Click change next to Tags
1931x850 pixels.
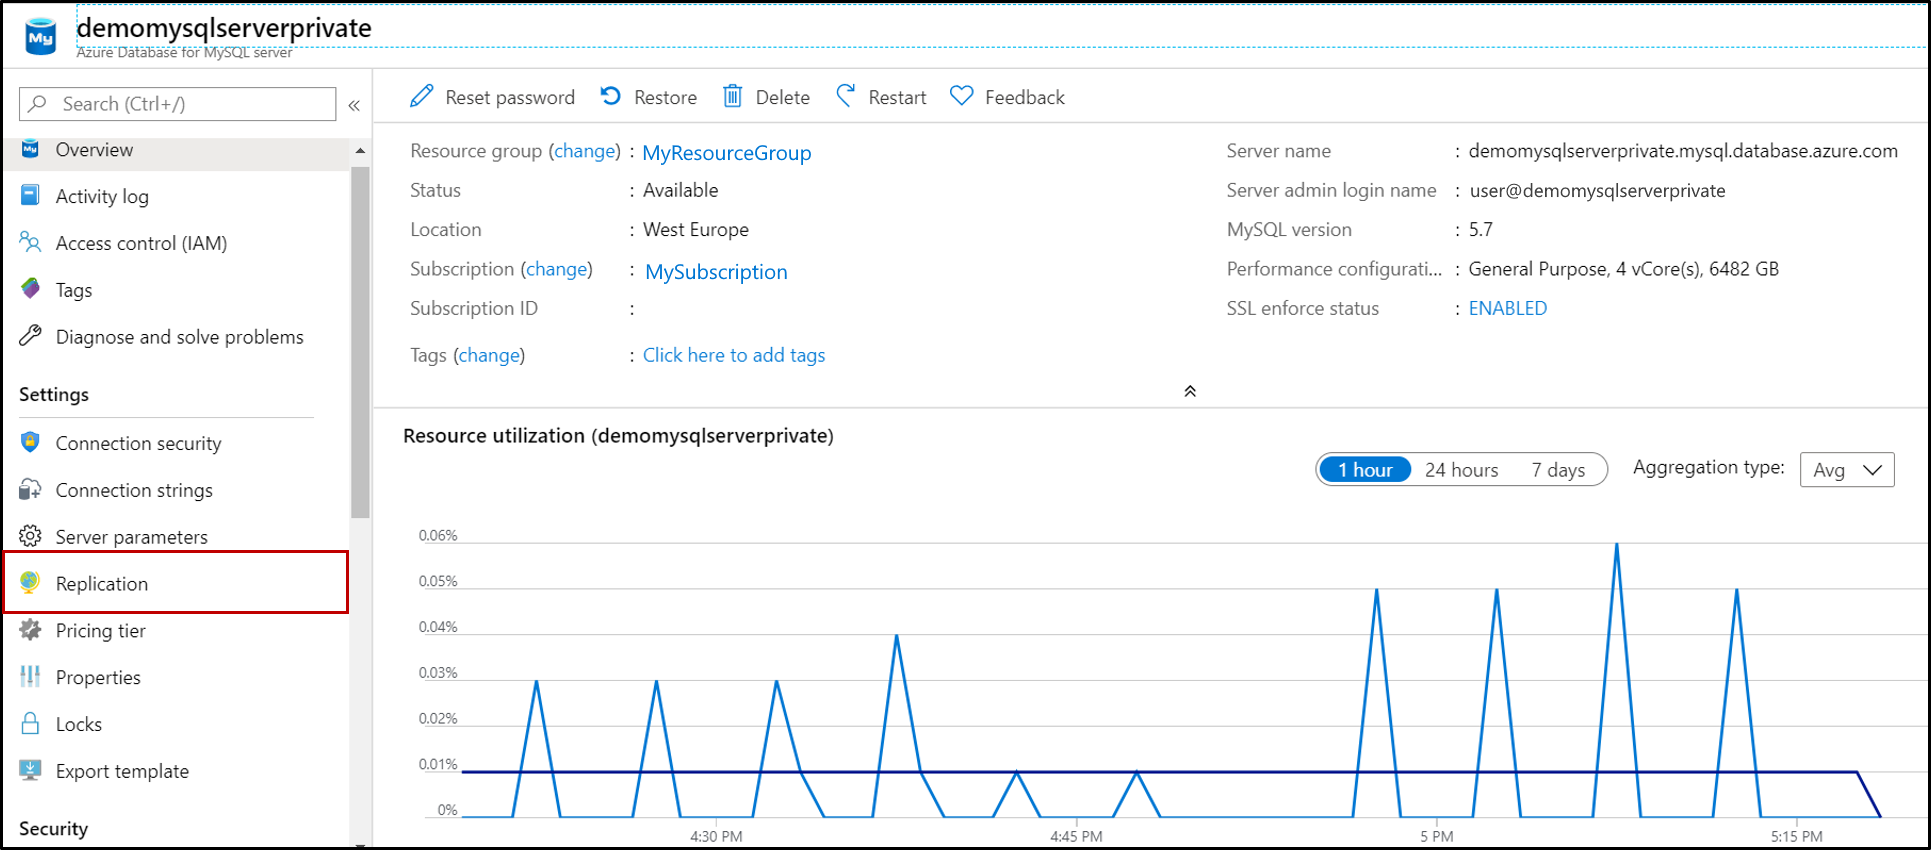coord(489,355)
